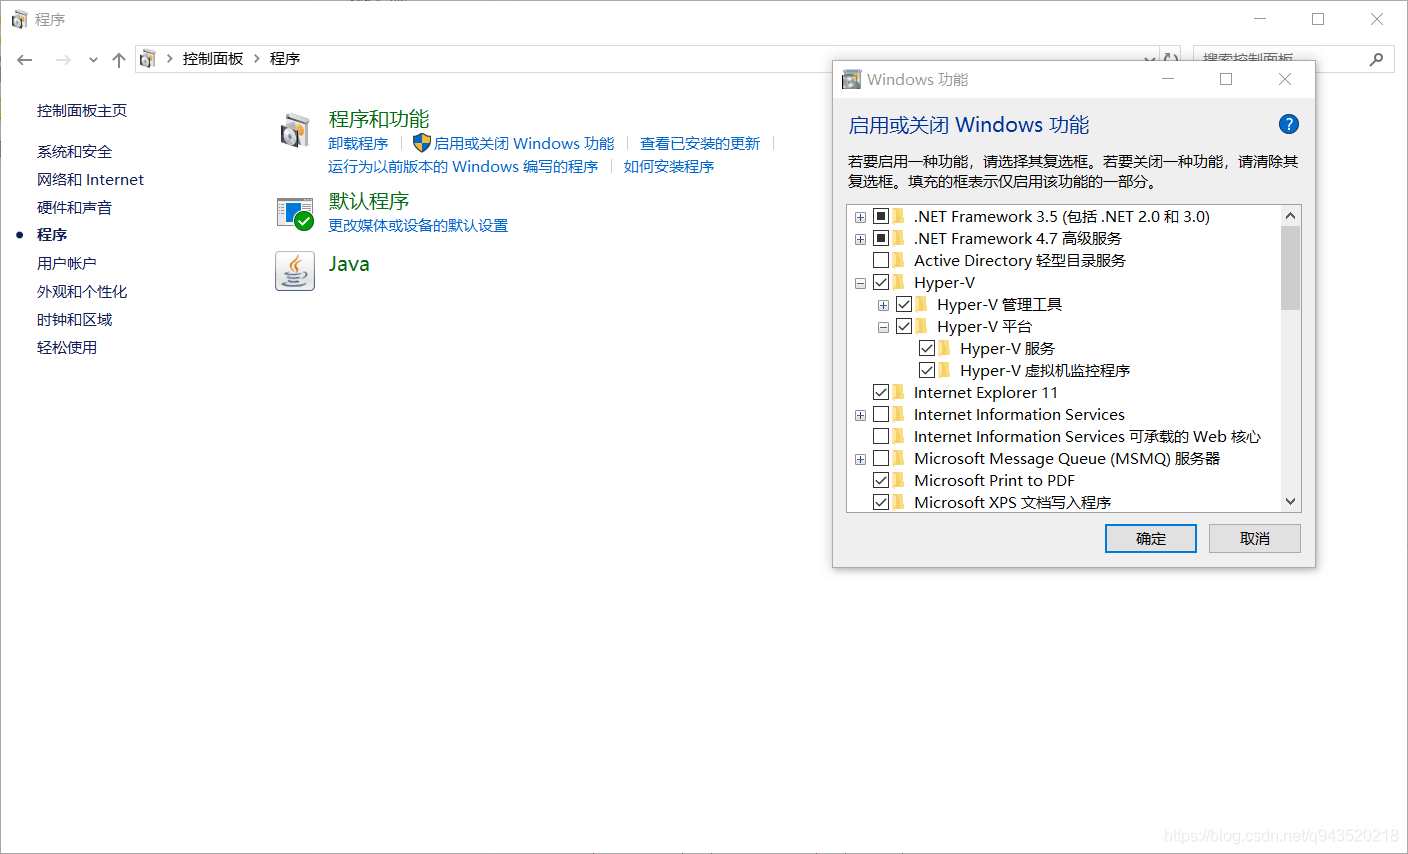Expand Internet Information Services node
Viewport: 1408px width, 854px height.
click(860, 415)
